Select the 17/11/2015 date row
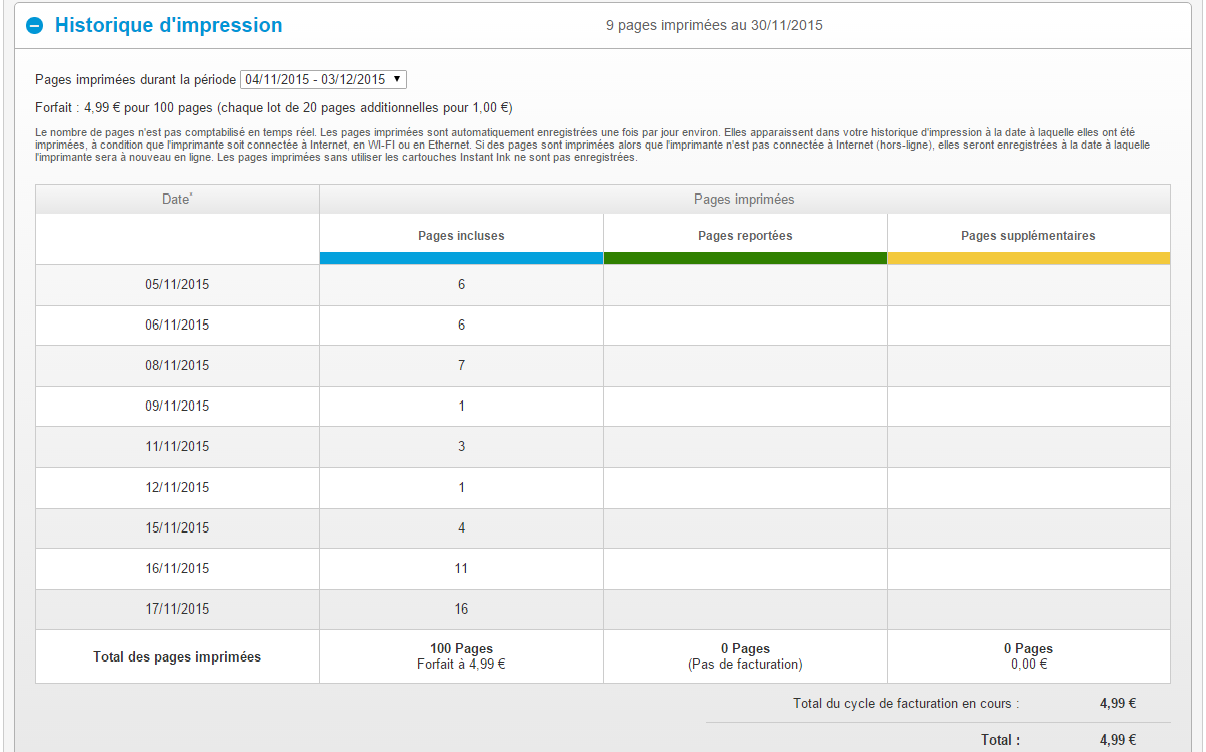1206x752 pixels. click(x=177, y=609)
